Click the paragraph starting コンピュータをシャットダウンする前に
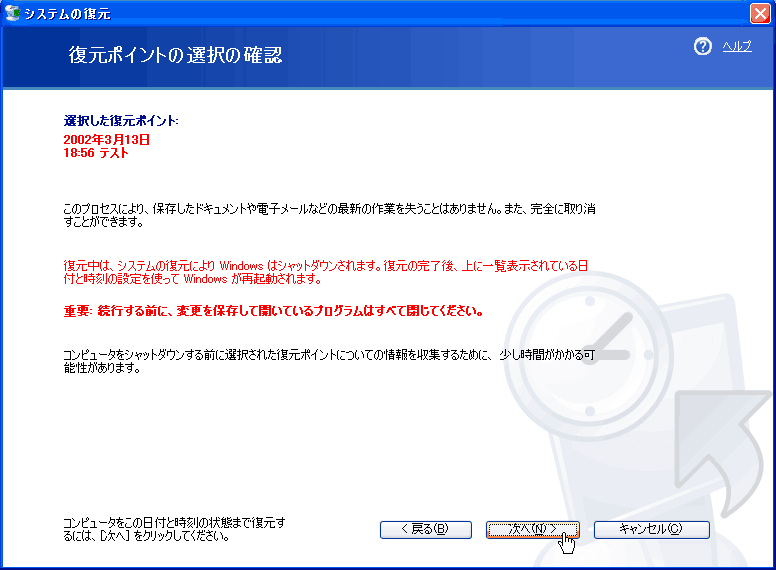The height and width of the screenshot is (570, 776). (x=329, y=361)
